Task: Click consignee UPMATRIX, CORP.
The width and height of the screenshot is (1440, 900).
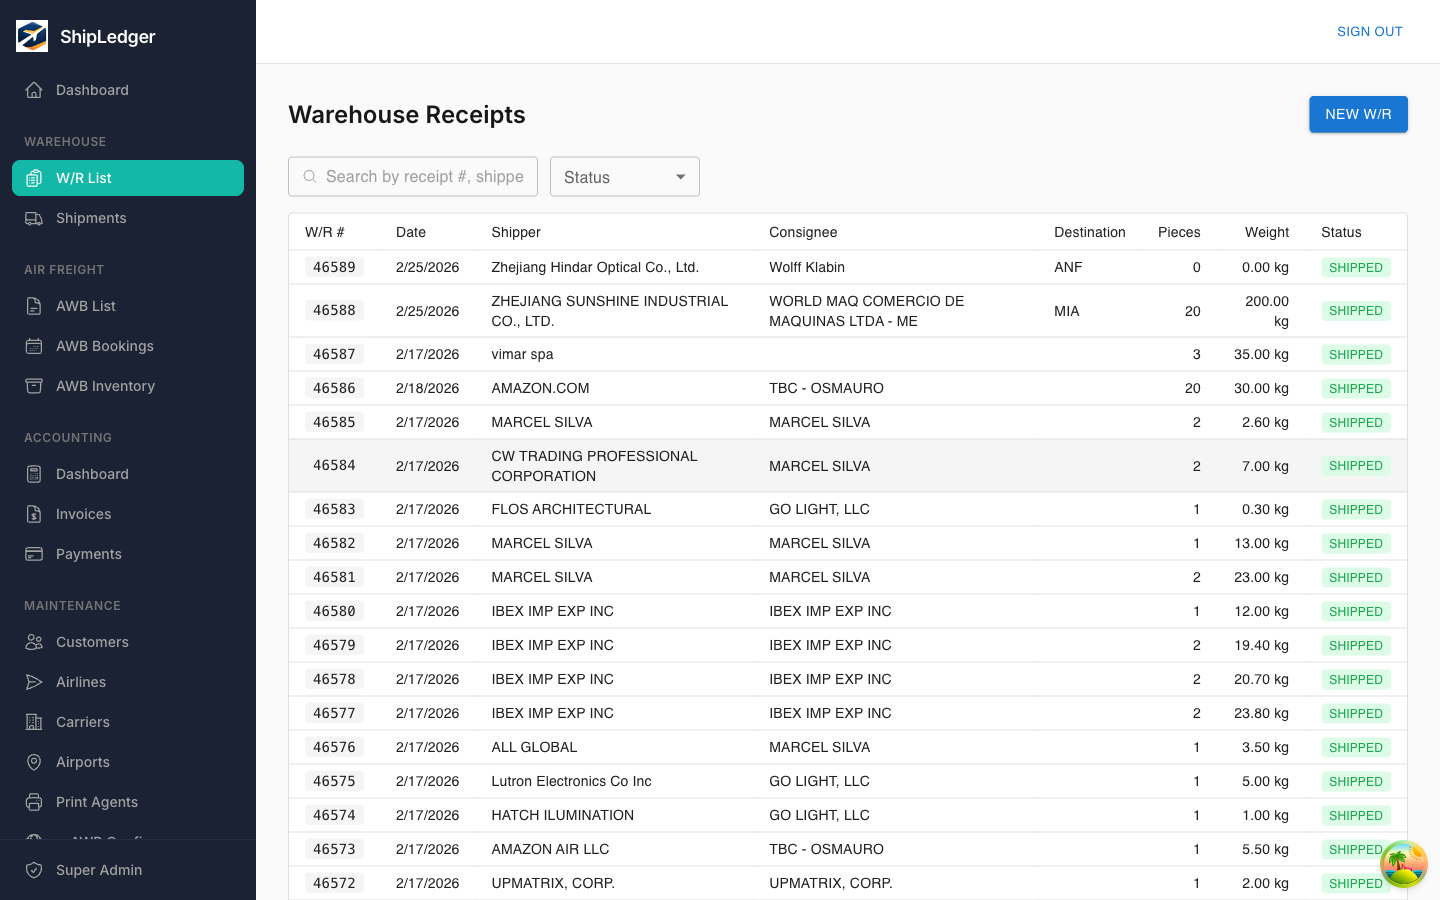Action: point(831,883)
